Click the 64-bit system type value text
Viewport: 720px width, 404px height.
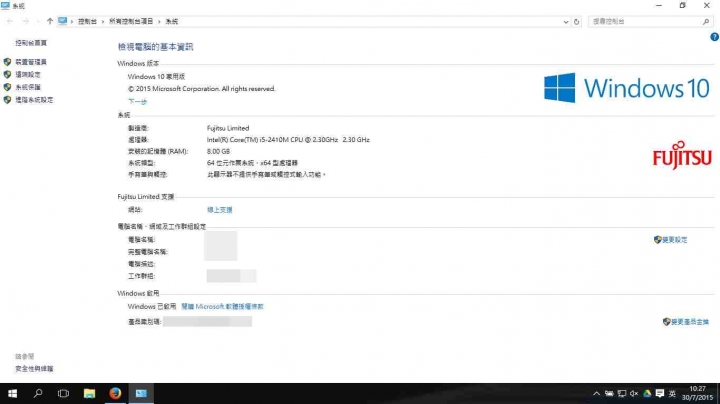[x=252, y=163]
